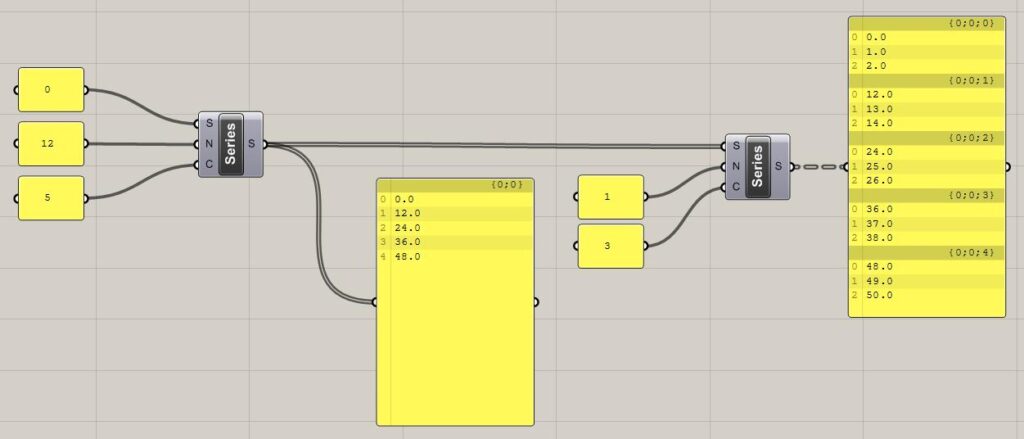Screen dimensions: 1024x439
Task: Select the yellow panel containing value 5
Action: coord(51,198)
